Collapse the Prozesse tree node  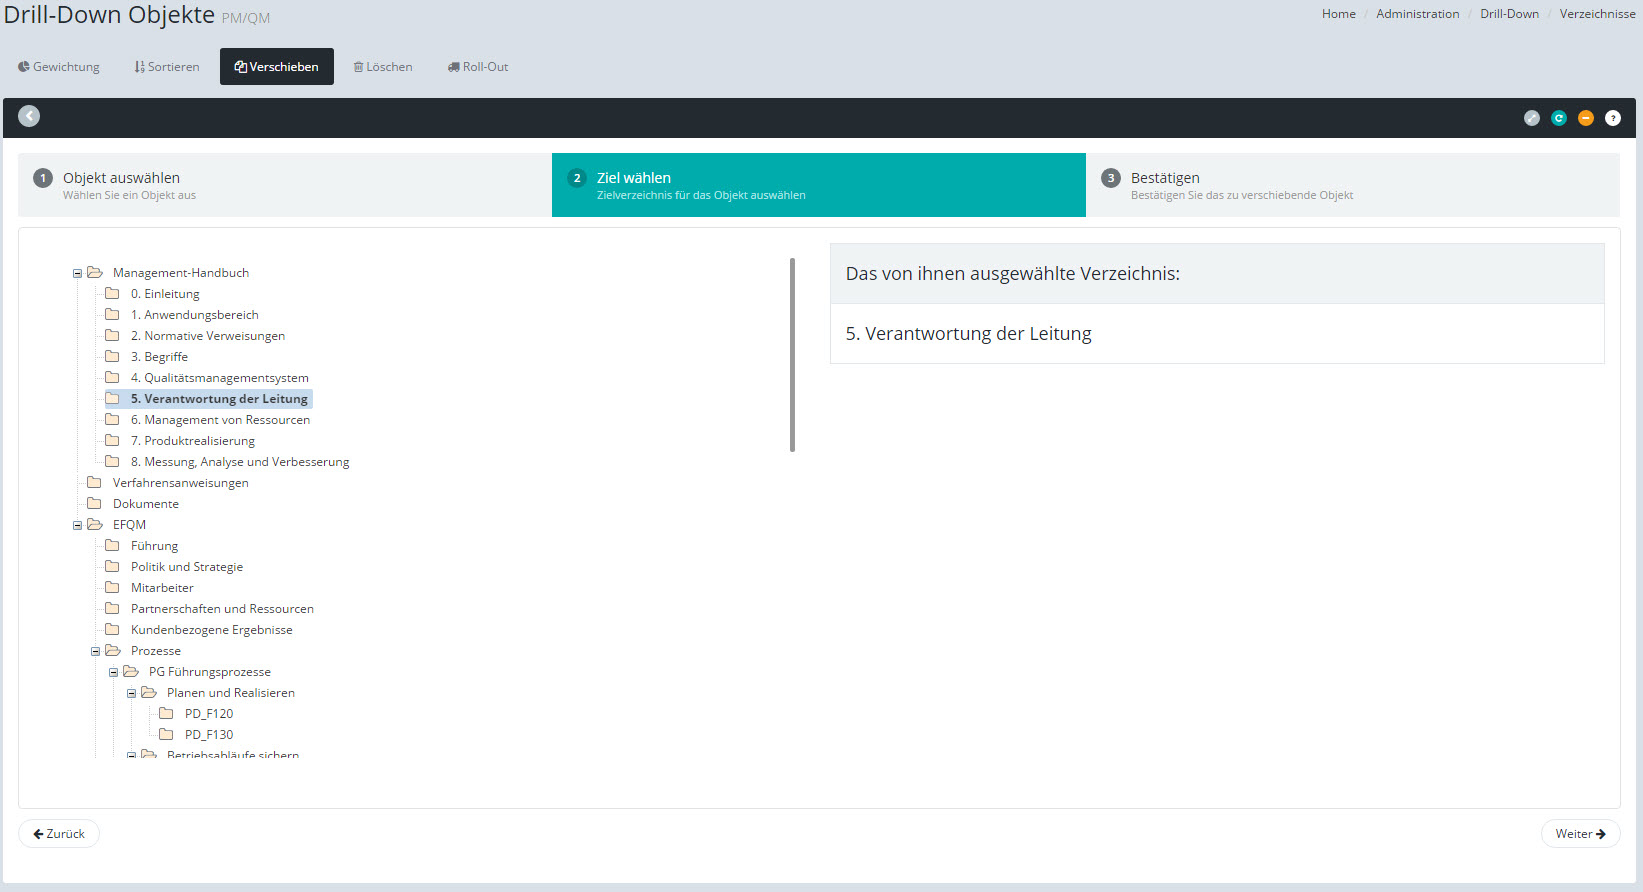(95, 651)
